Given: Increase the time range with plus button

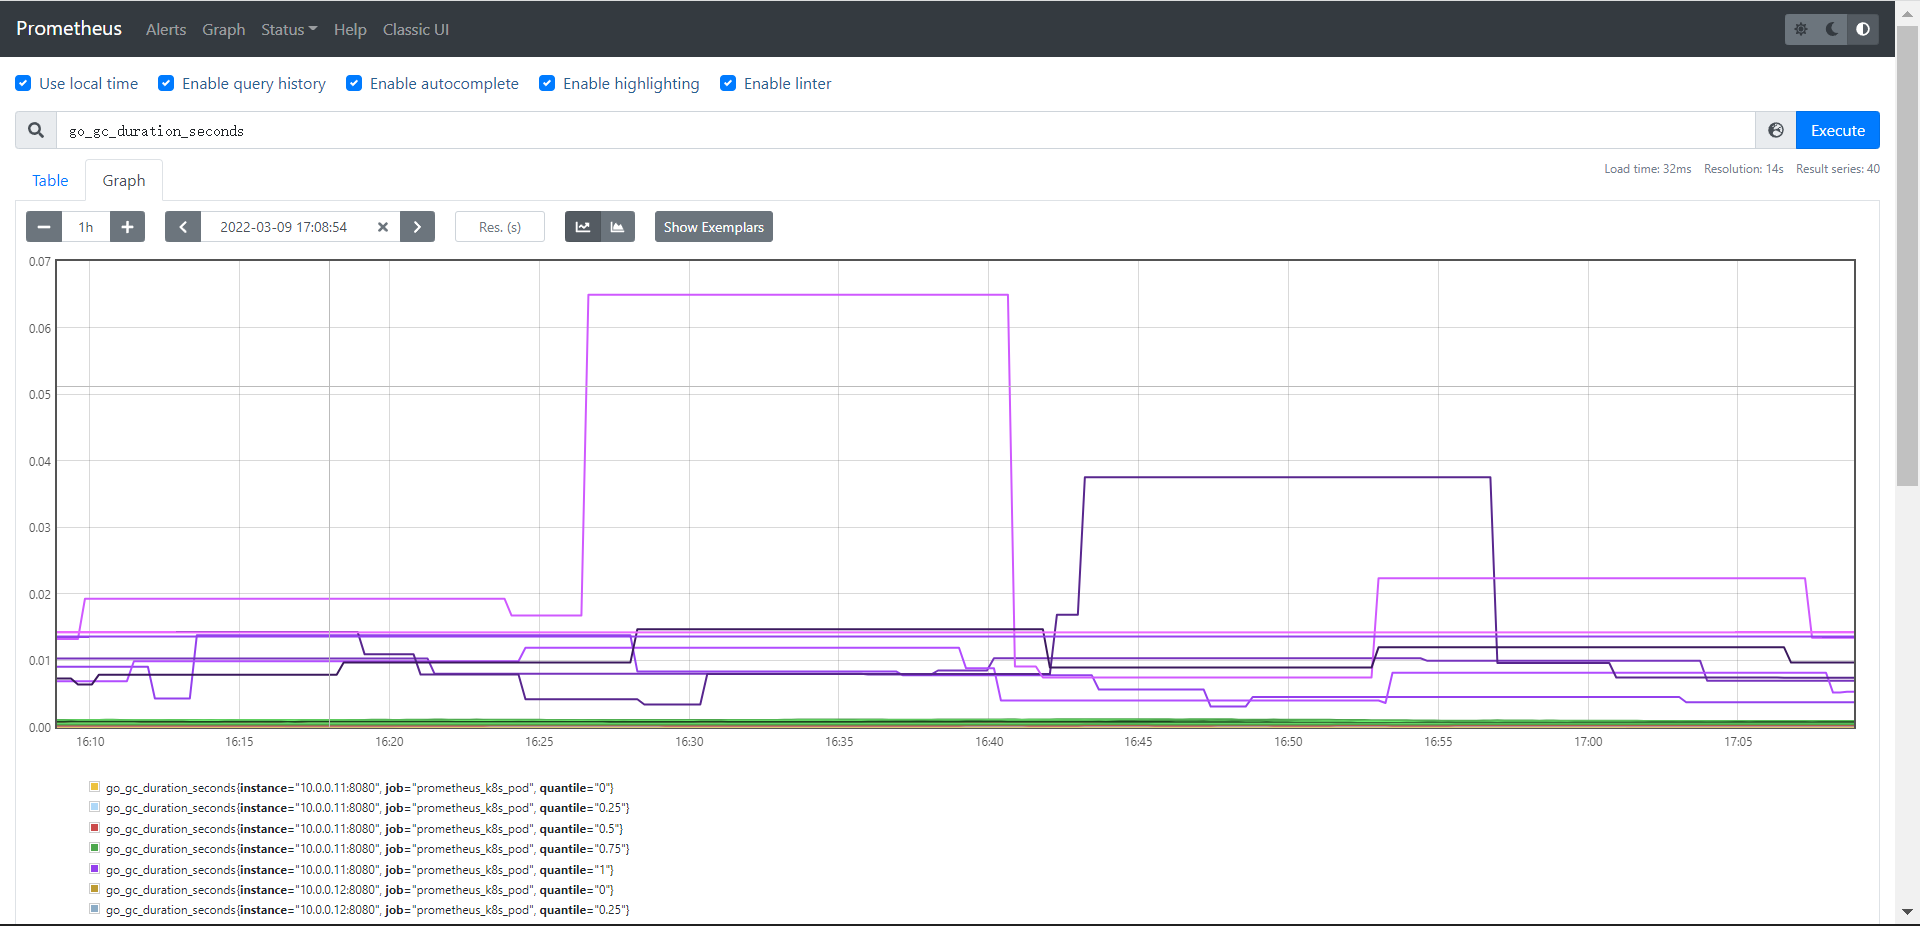Looking at the screenshot, I should [x=127, y=227].
